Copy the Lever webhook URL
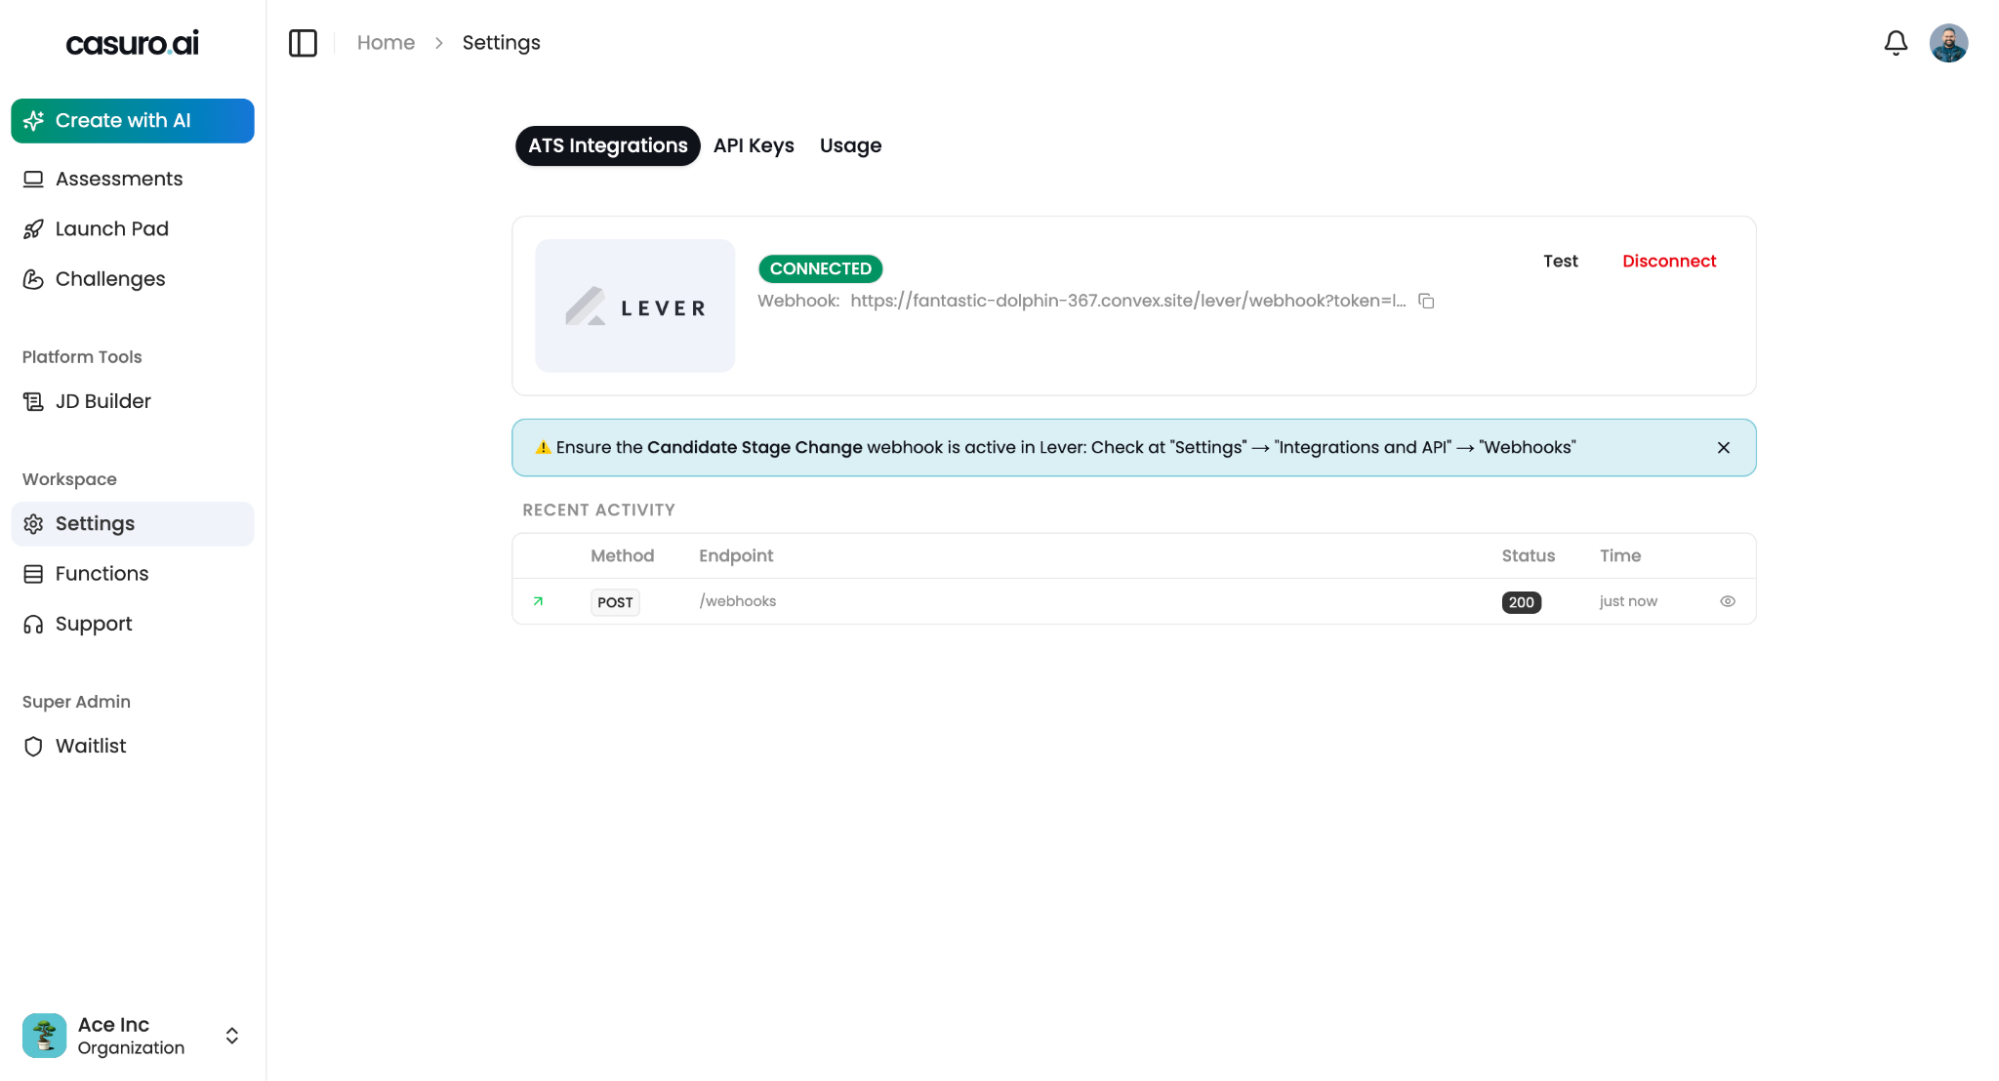Screen dimensions: 1999x1081 coord(1426,301)
